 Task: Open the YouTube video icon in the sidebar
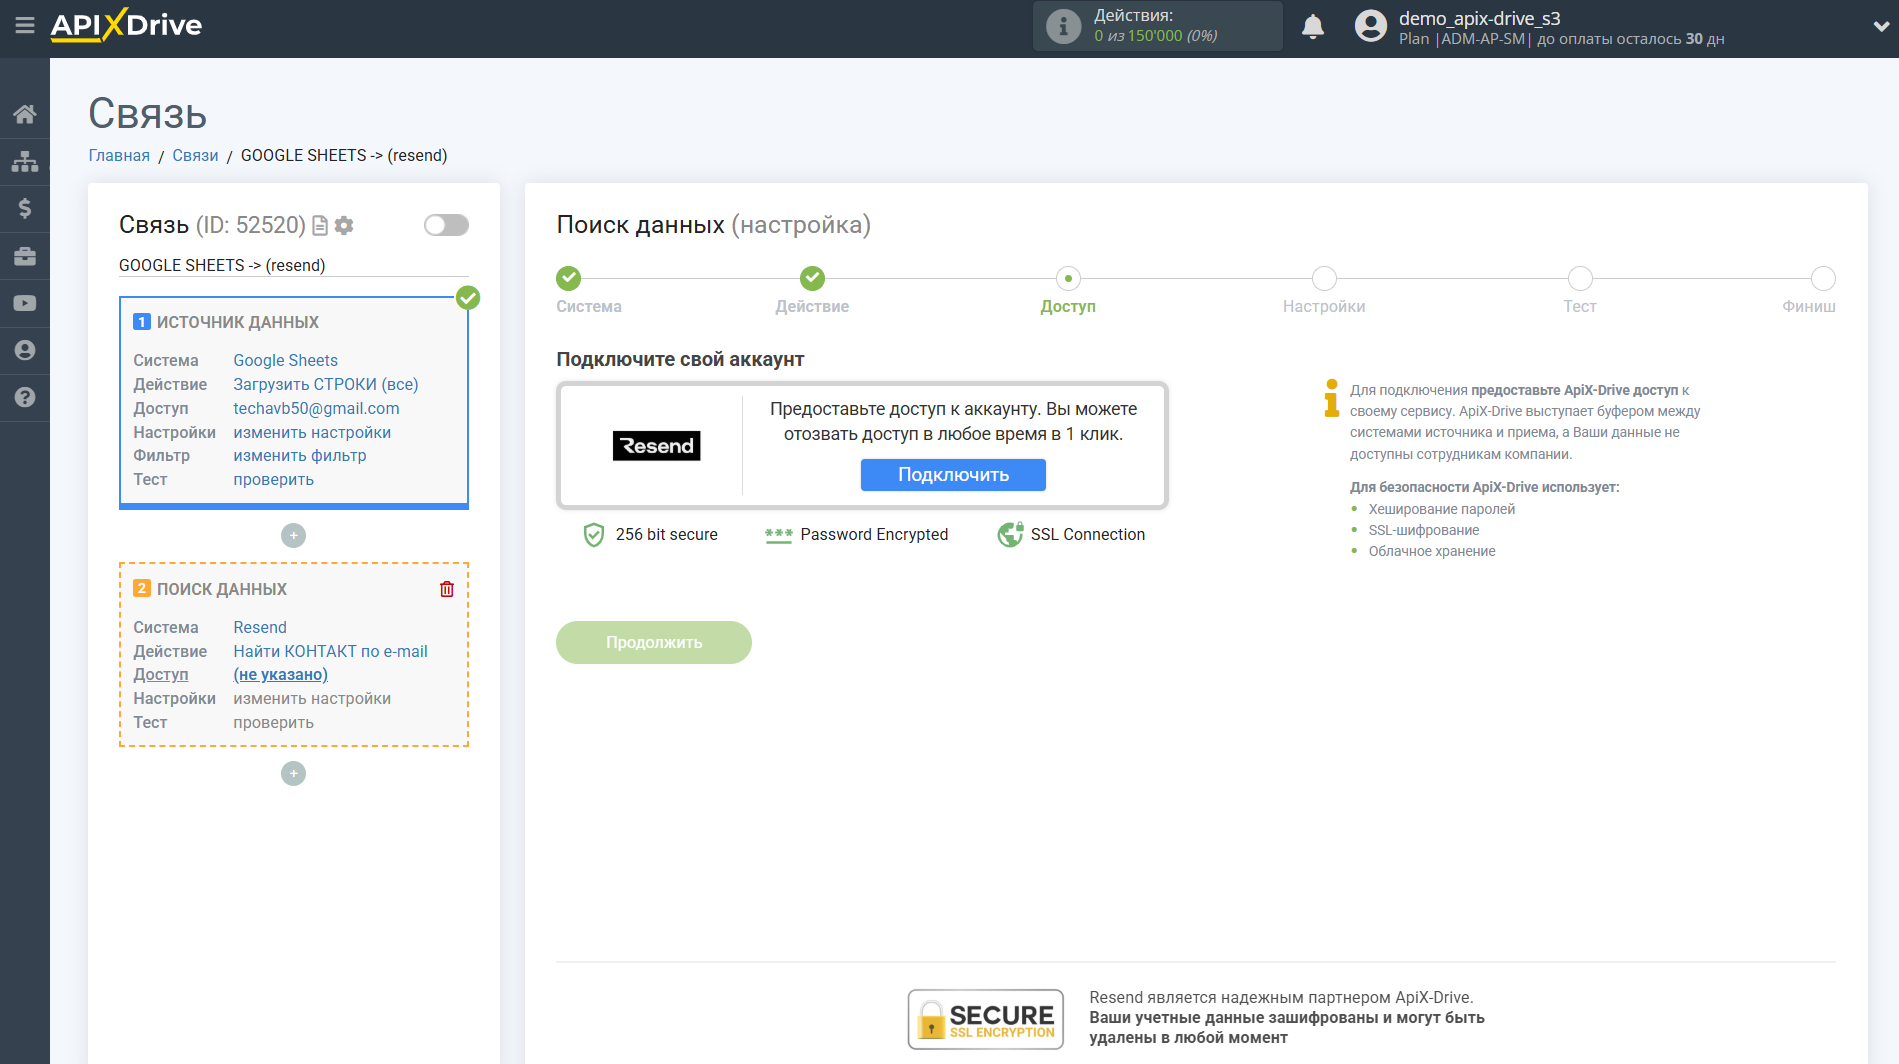point(24,303)
